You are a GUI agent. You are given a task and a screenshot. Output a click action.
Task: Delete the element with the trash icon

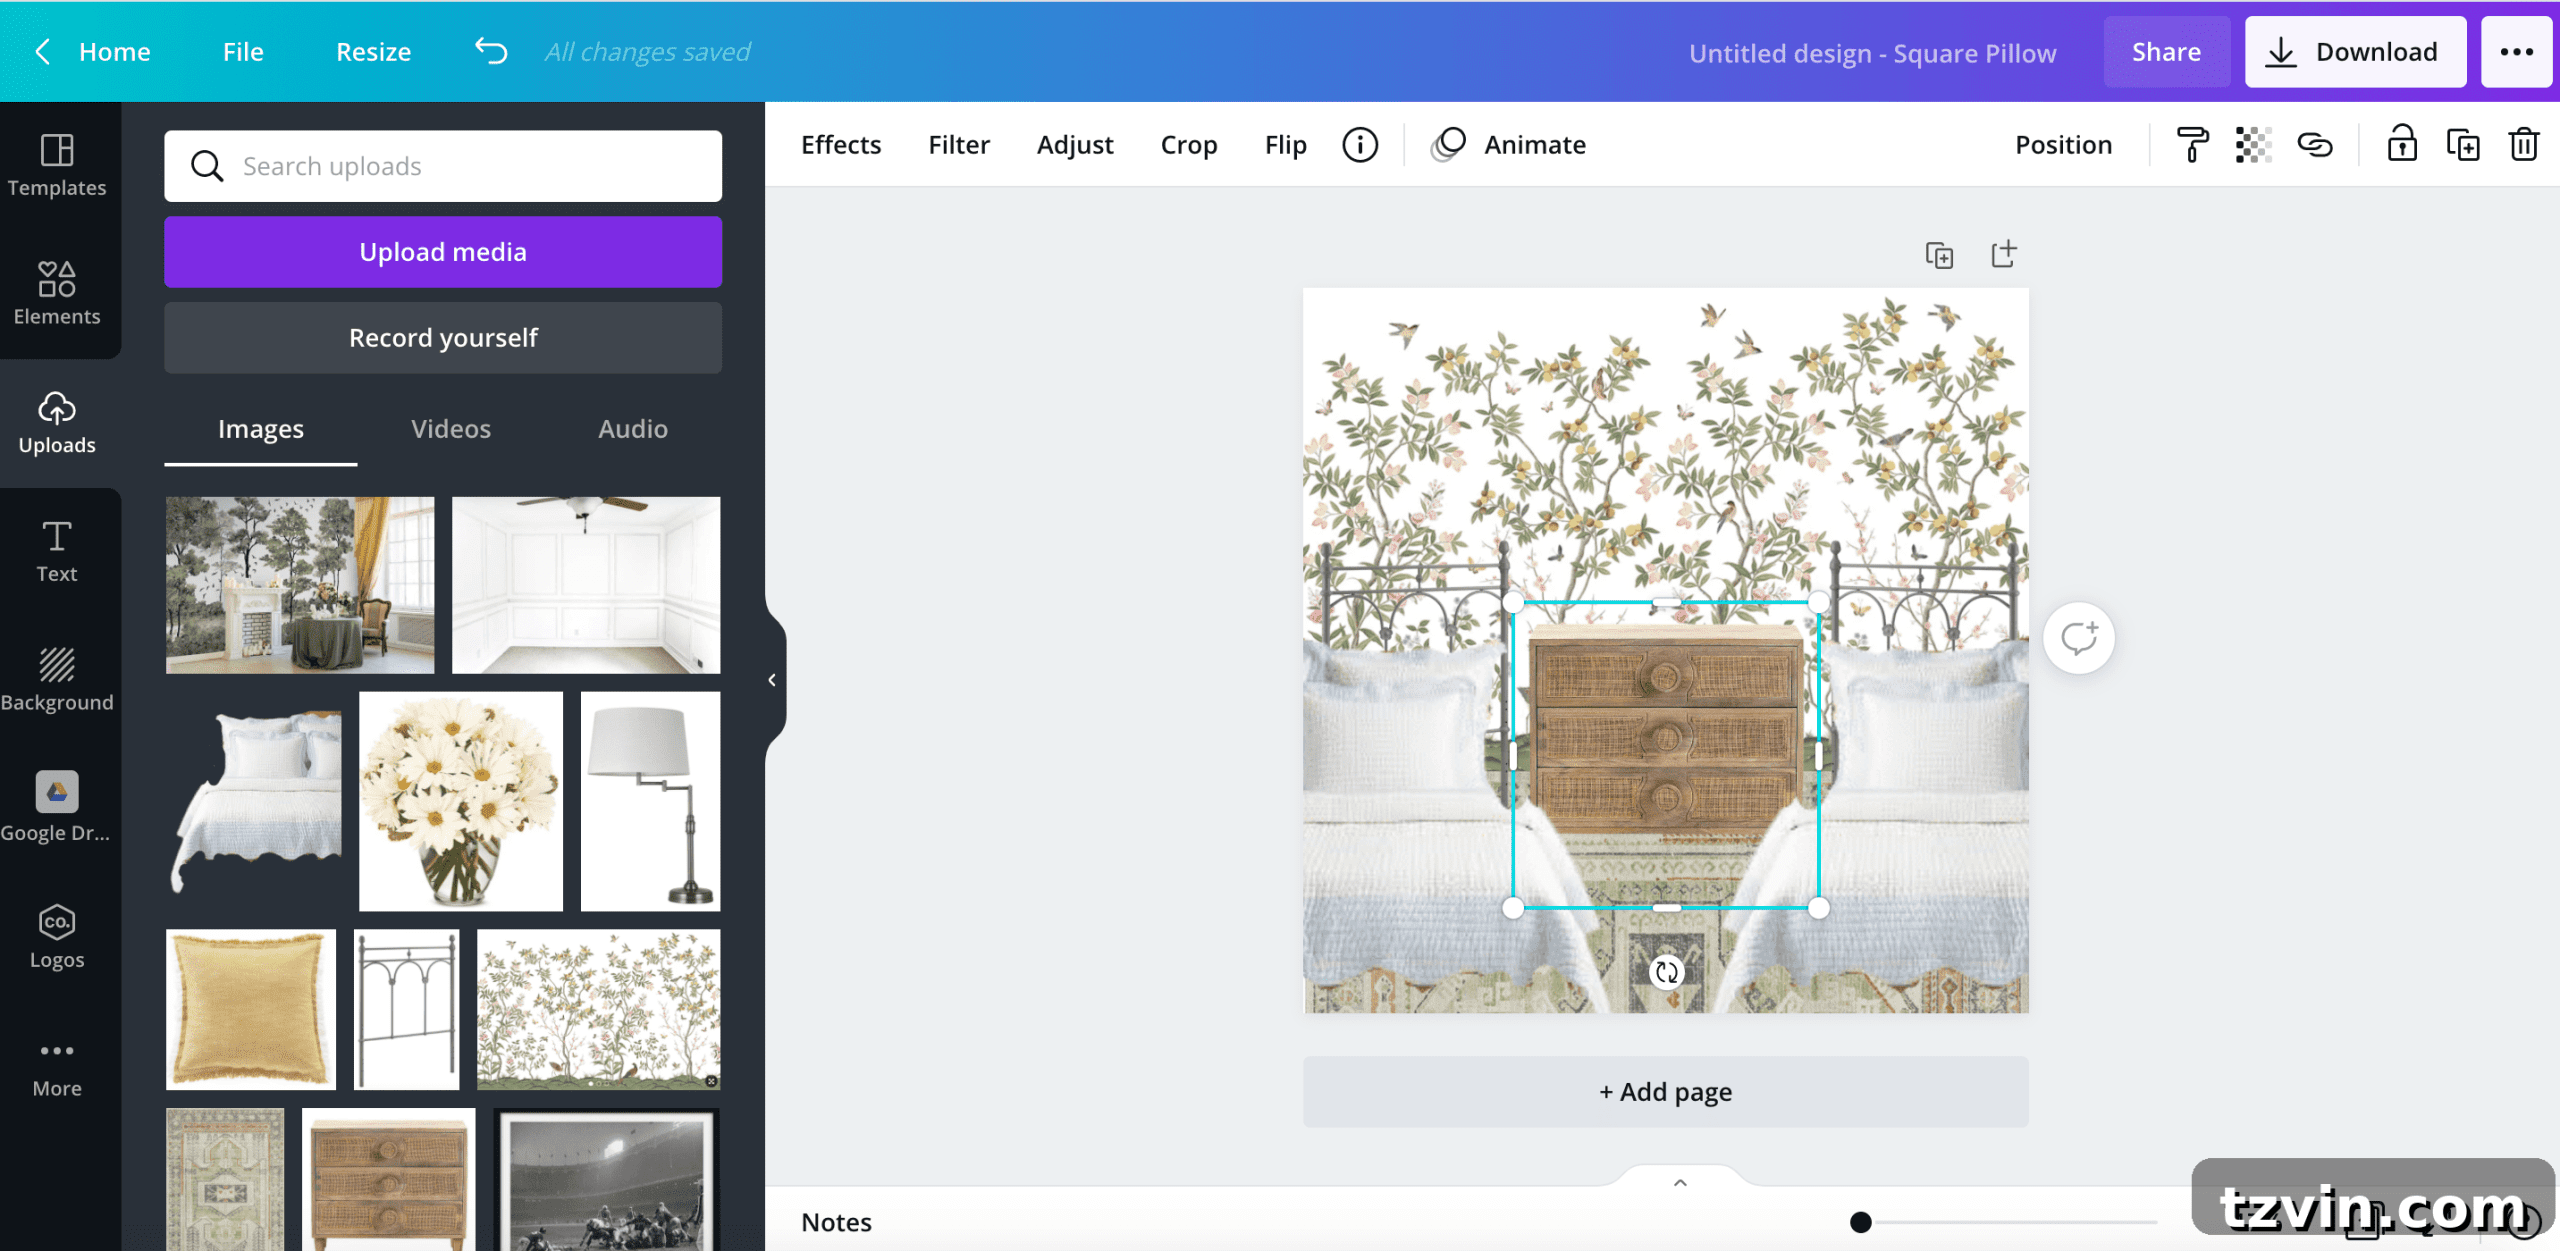[2524, 145]
